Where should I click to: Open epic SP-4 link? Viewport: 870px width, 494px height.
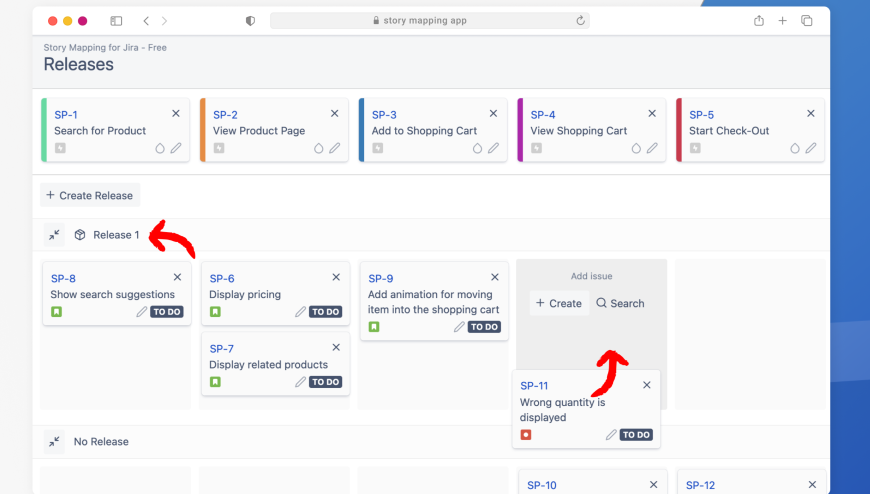543,115
